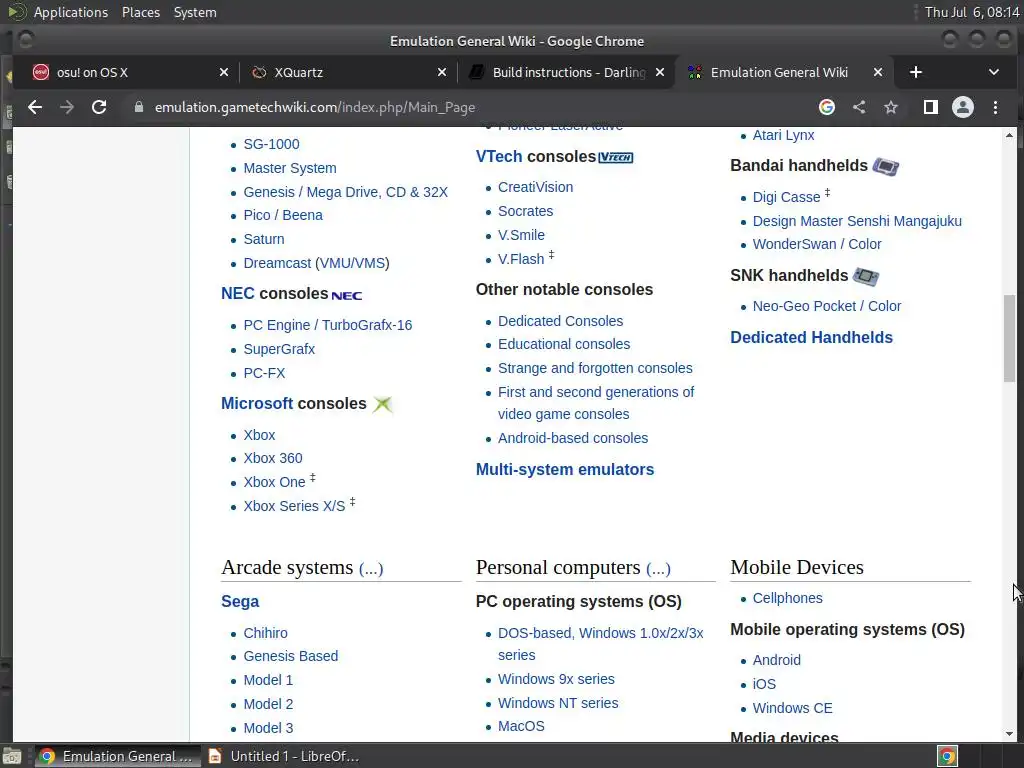The width and height of the screenshot is (1024, 768).
Task: Bookmark this page with the star icon
Action: click(891, 107)
